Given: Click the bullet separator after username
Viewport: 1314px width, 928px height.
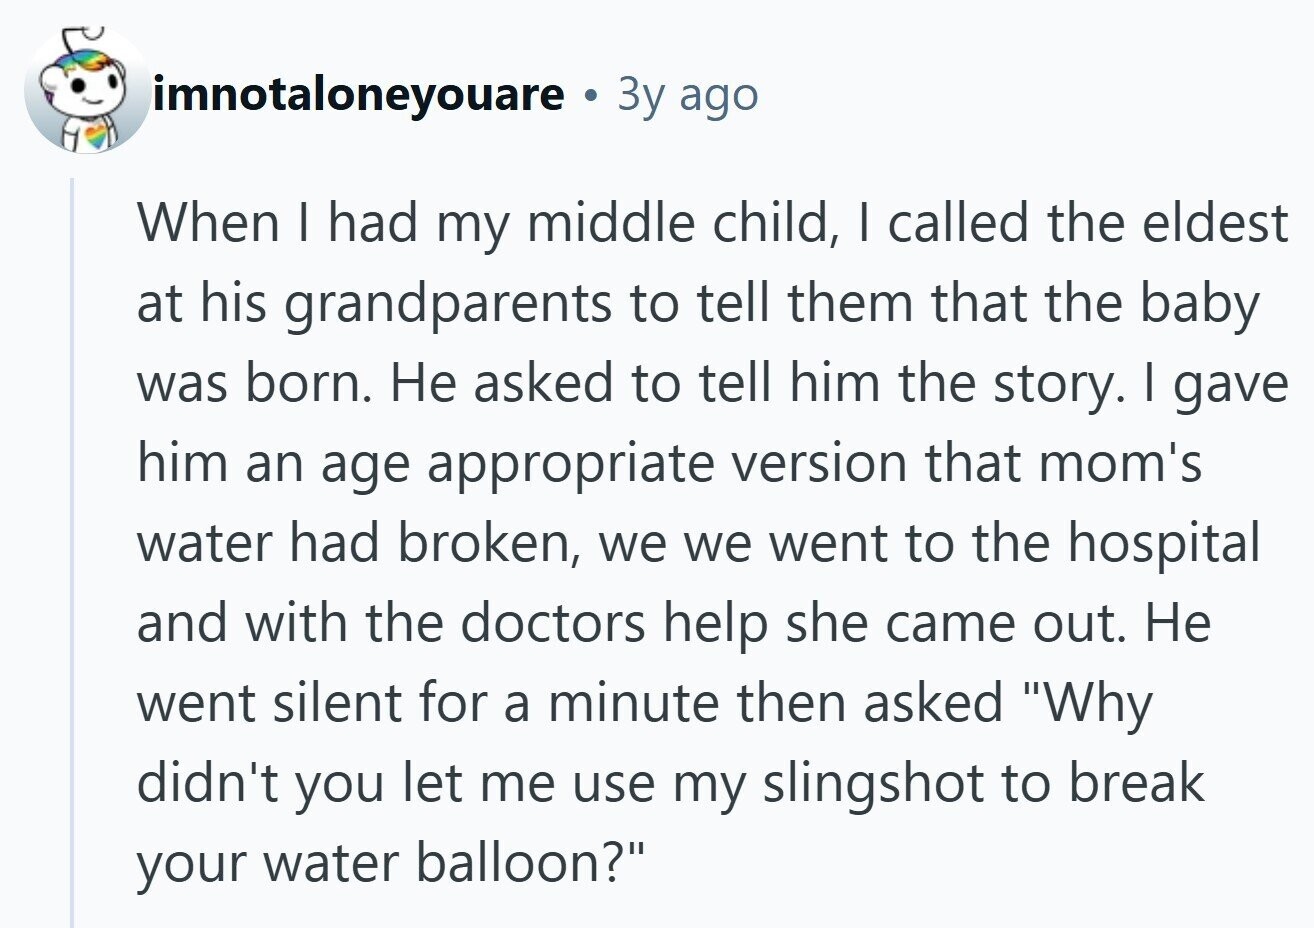Looking at the screenshot, I should [x=592, y=97].
